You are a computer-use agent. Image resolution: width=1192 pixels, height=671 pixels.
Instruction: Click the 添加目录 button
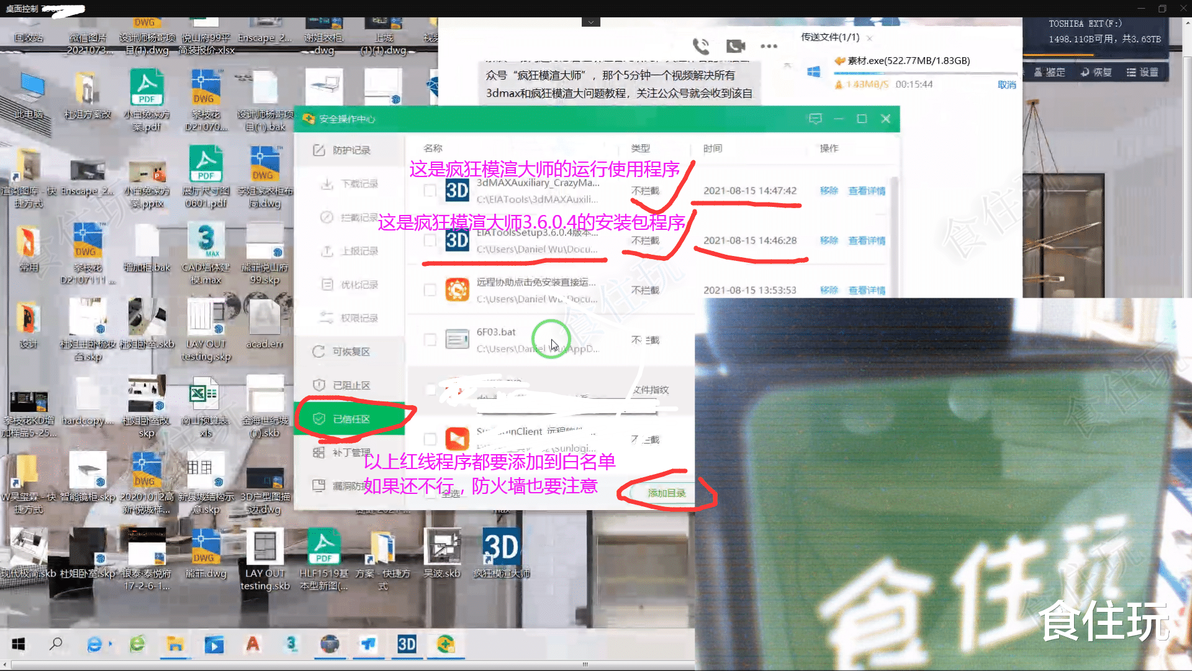tap(667, 493)
